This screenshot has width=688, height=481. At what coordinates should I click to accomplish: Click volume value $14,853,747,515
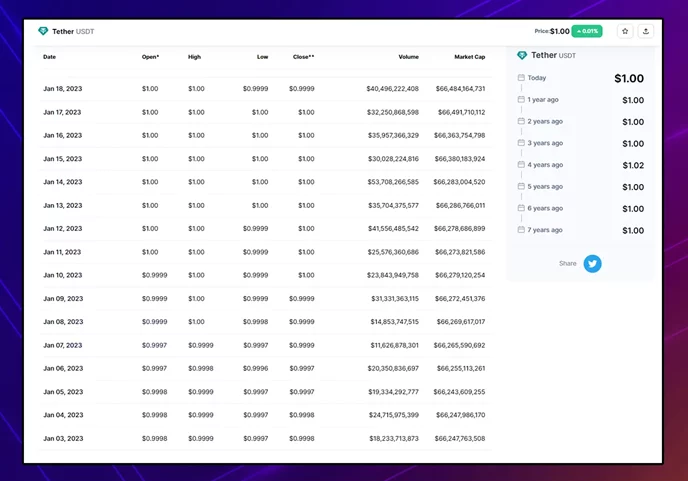pyautogui.click(x=394, y=322)
